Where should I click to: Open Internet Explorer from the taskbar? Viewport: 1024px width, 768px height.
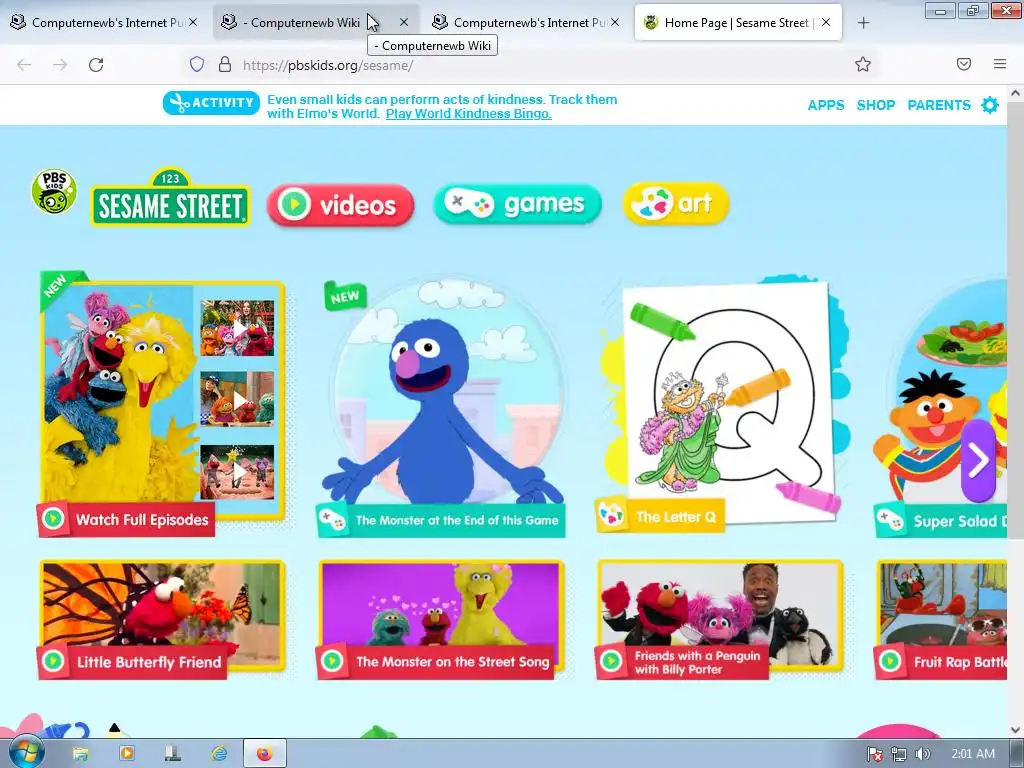(219, 754)
